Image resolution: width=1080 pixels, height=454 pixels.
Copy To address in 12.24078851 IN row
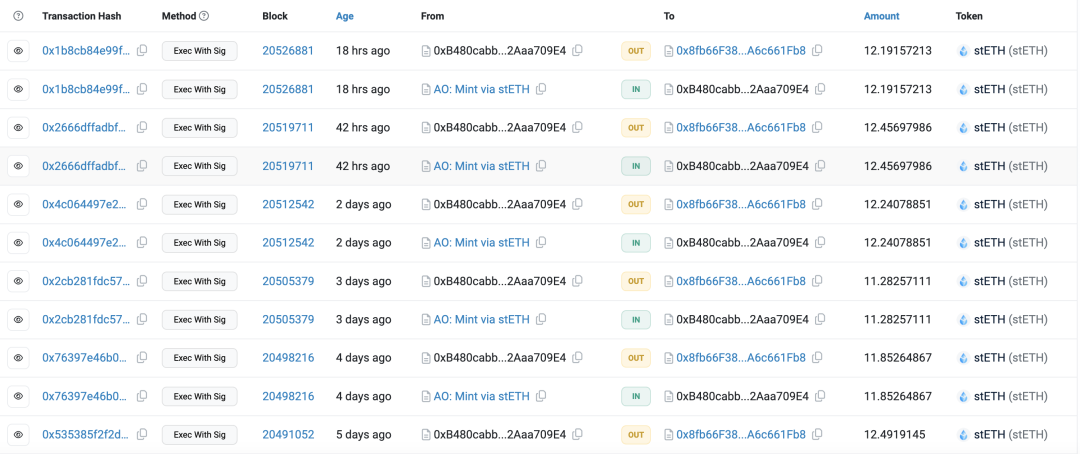820,243
